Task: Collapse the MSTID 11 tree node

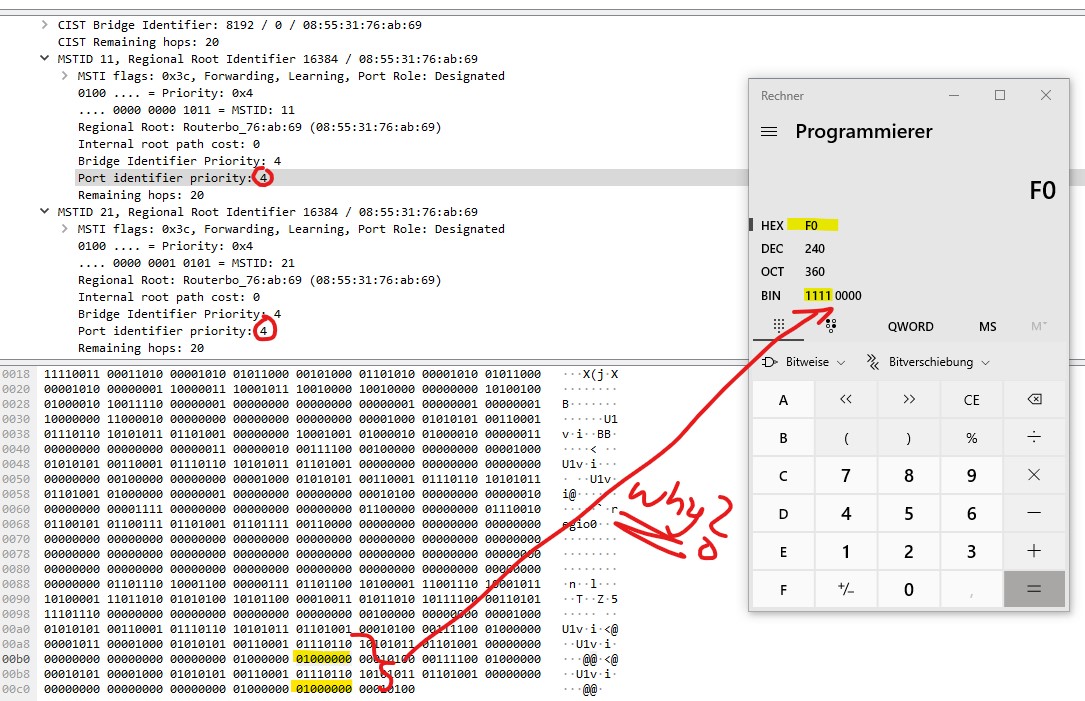Action: 44,59
